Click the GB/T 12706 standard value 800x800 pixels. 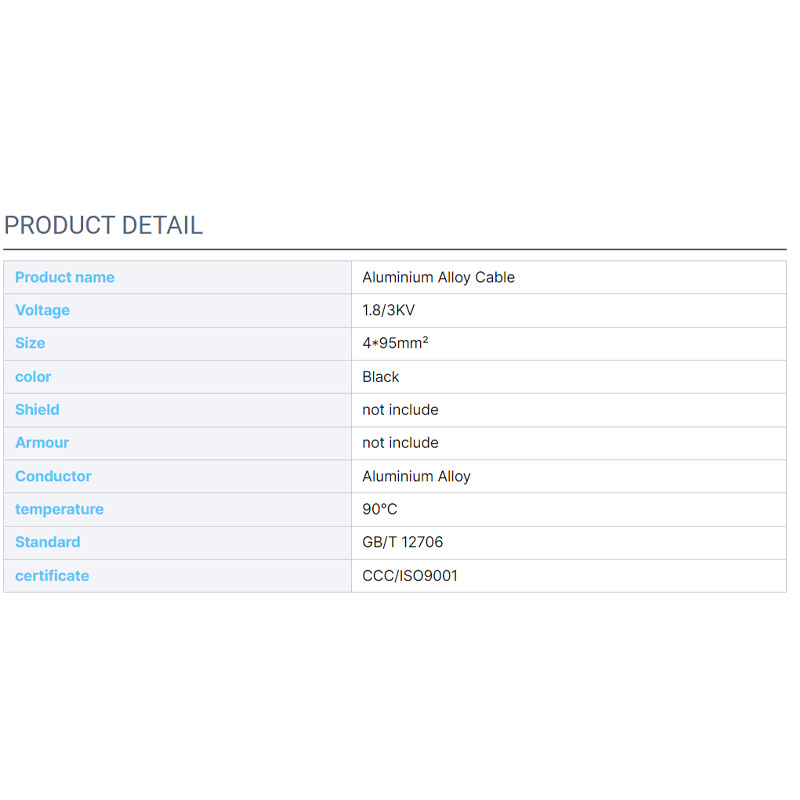coord(402,542)
